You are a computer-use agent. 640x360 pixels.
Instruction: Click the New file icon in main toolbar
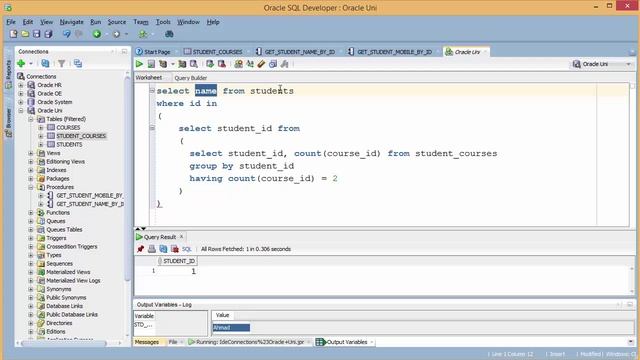coord(13,34)
